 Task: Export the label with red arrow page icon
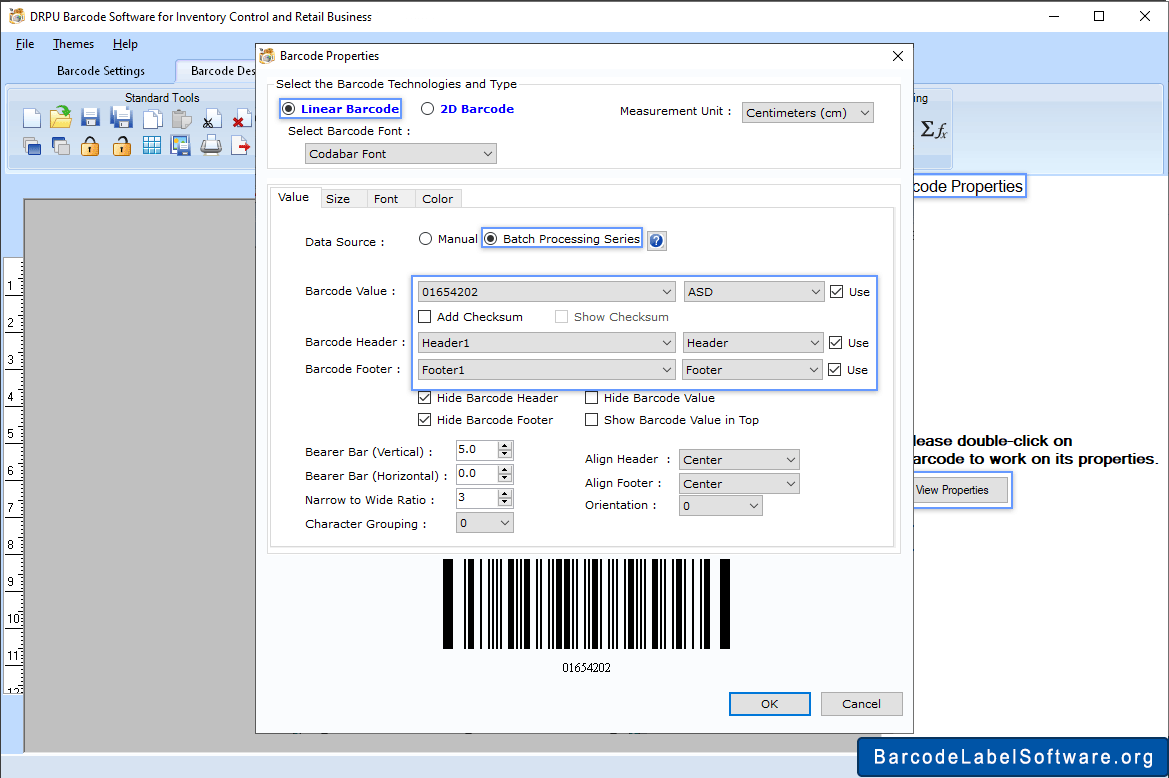[241, 145]
